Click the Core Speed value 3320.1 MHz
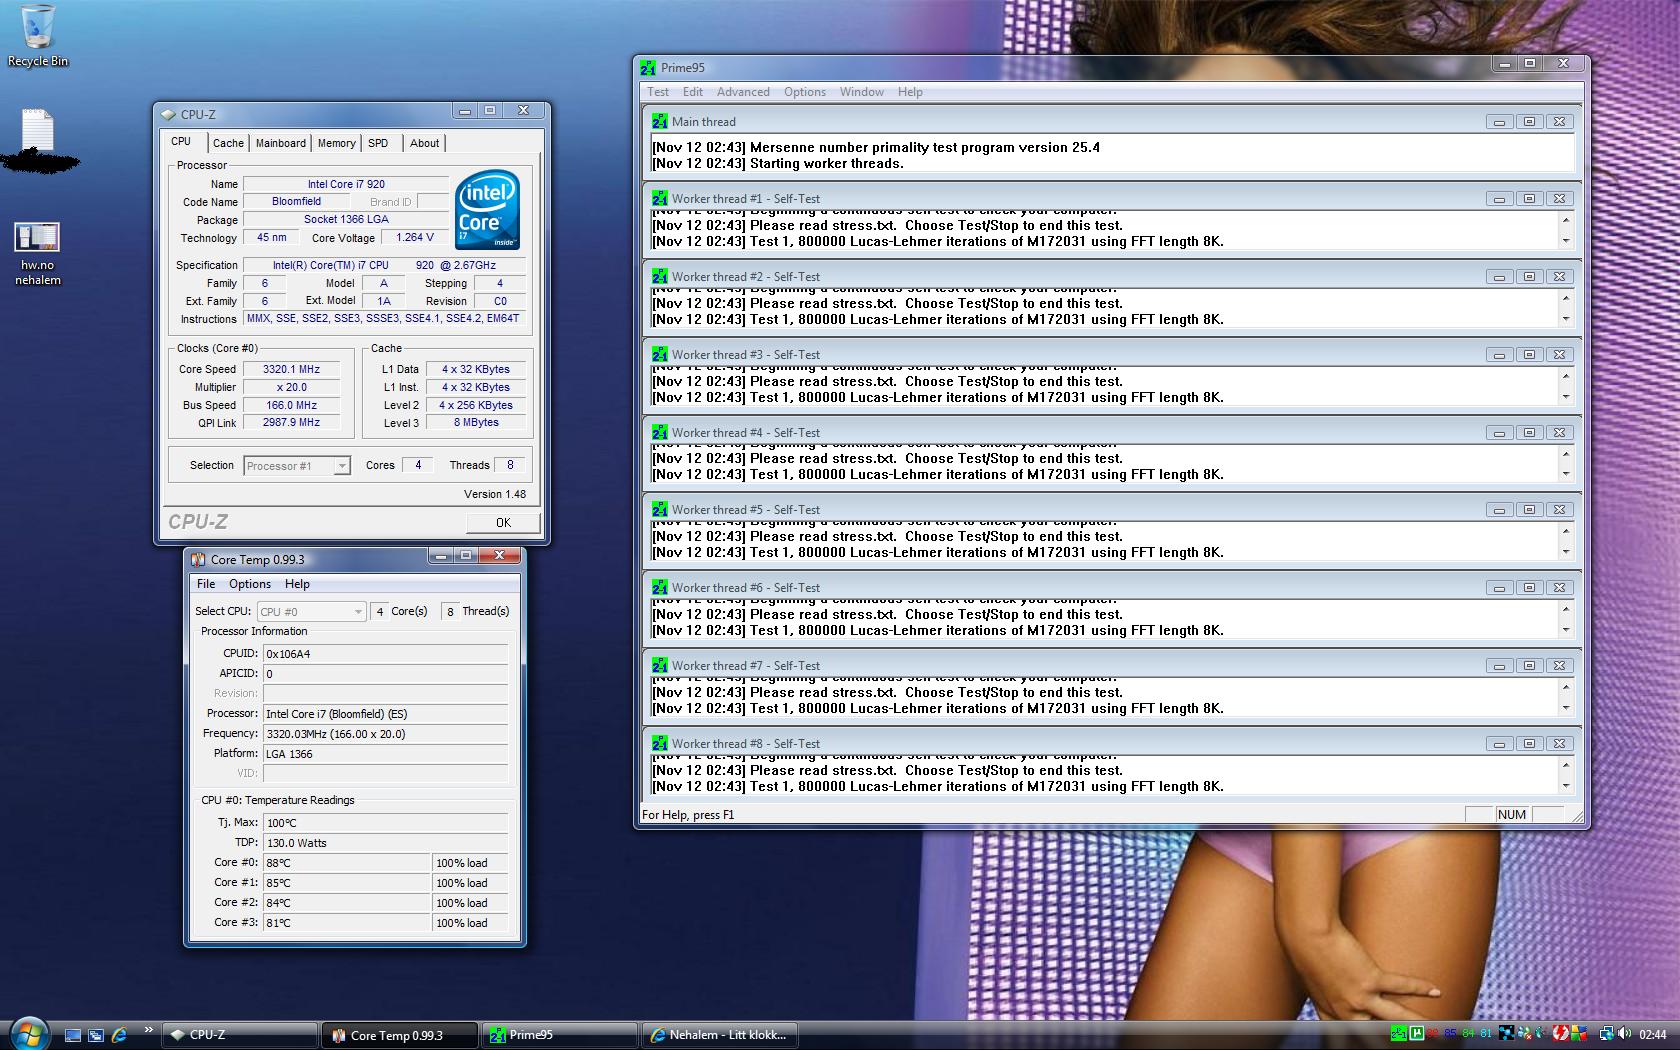Viewport: 1680px width, 1050px height. (x=291, y=369)
